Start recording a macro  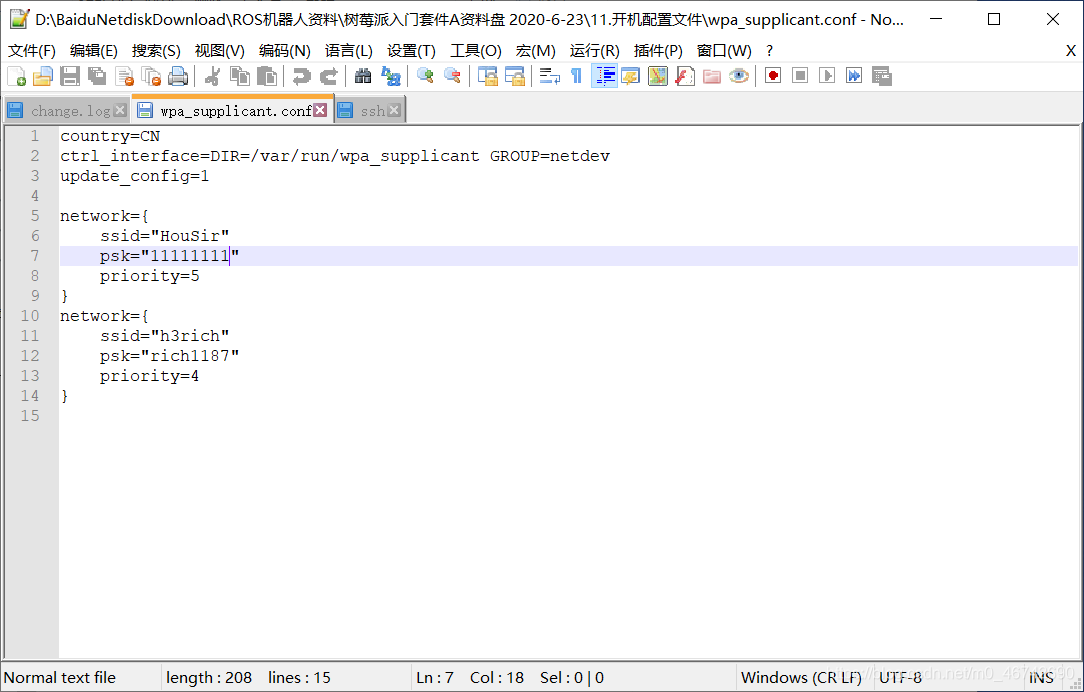(x=773, y=76)
